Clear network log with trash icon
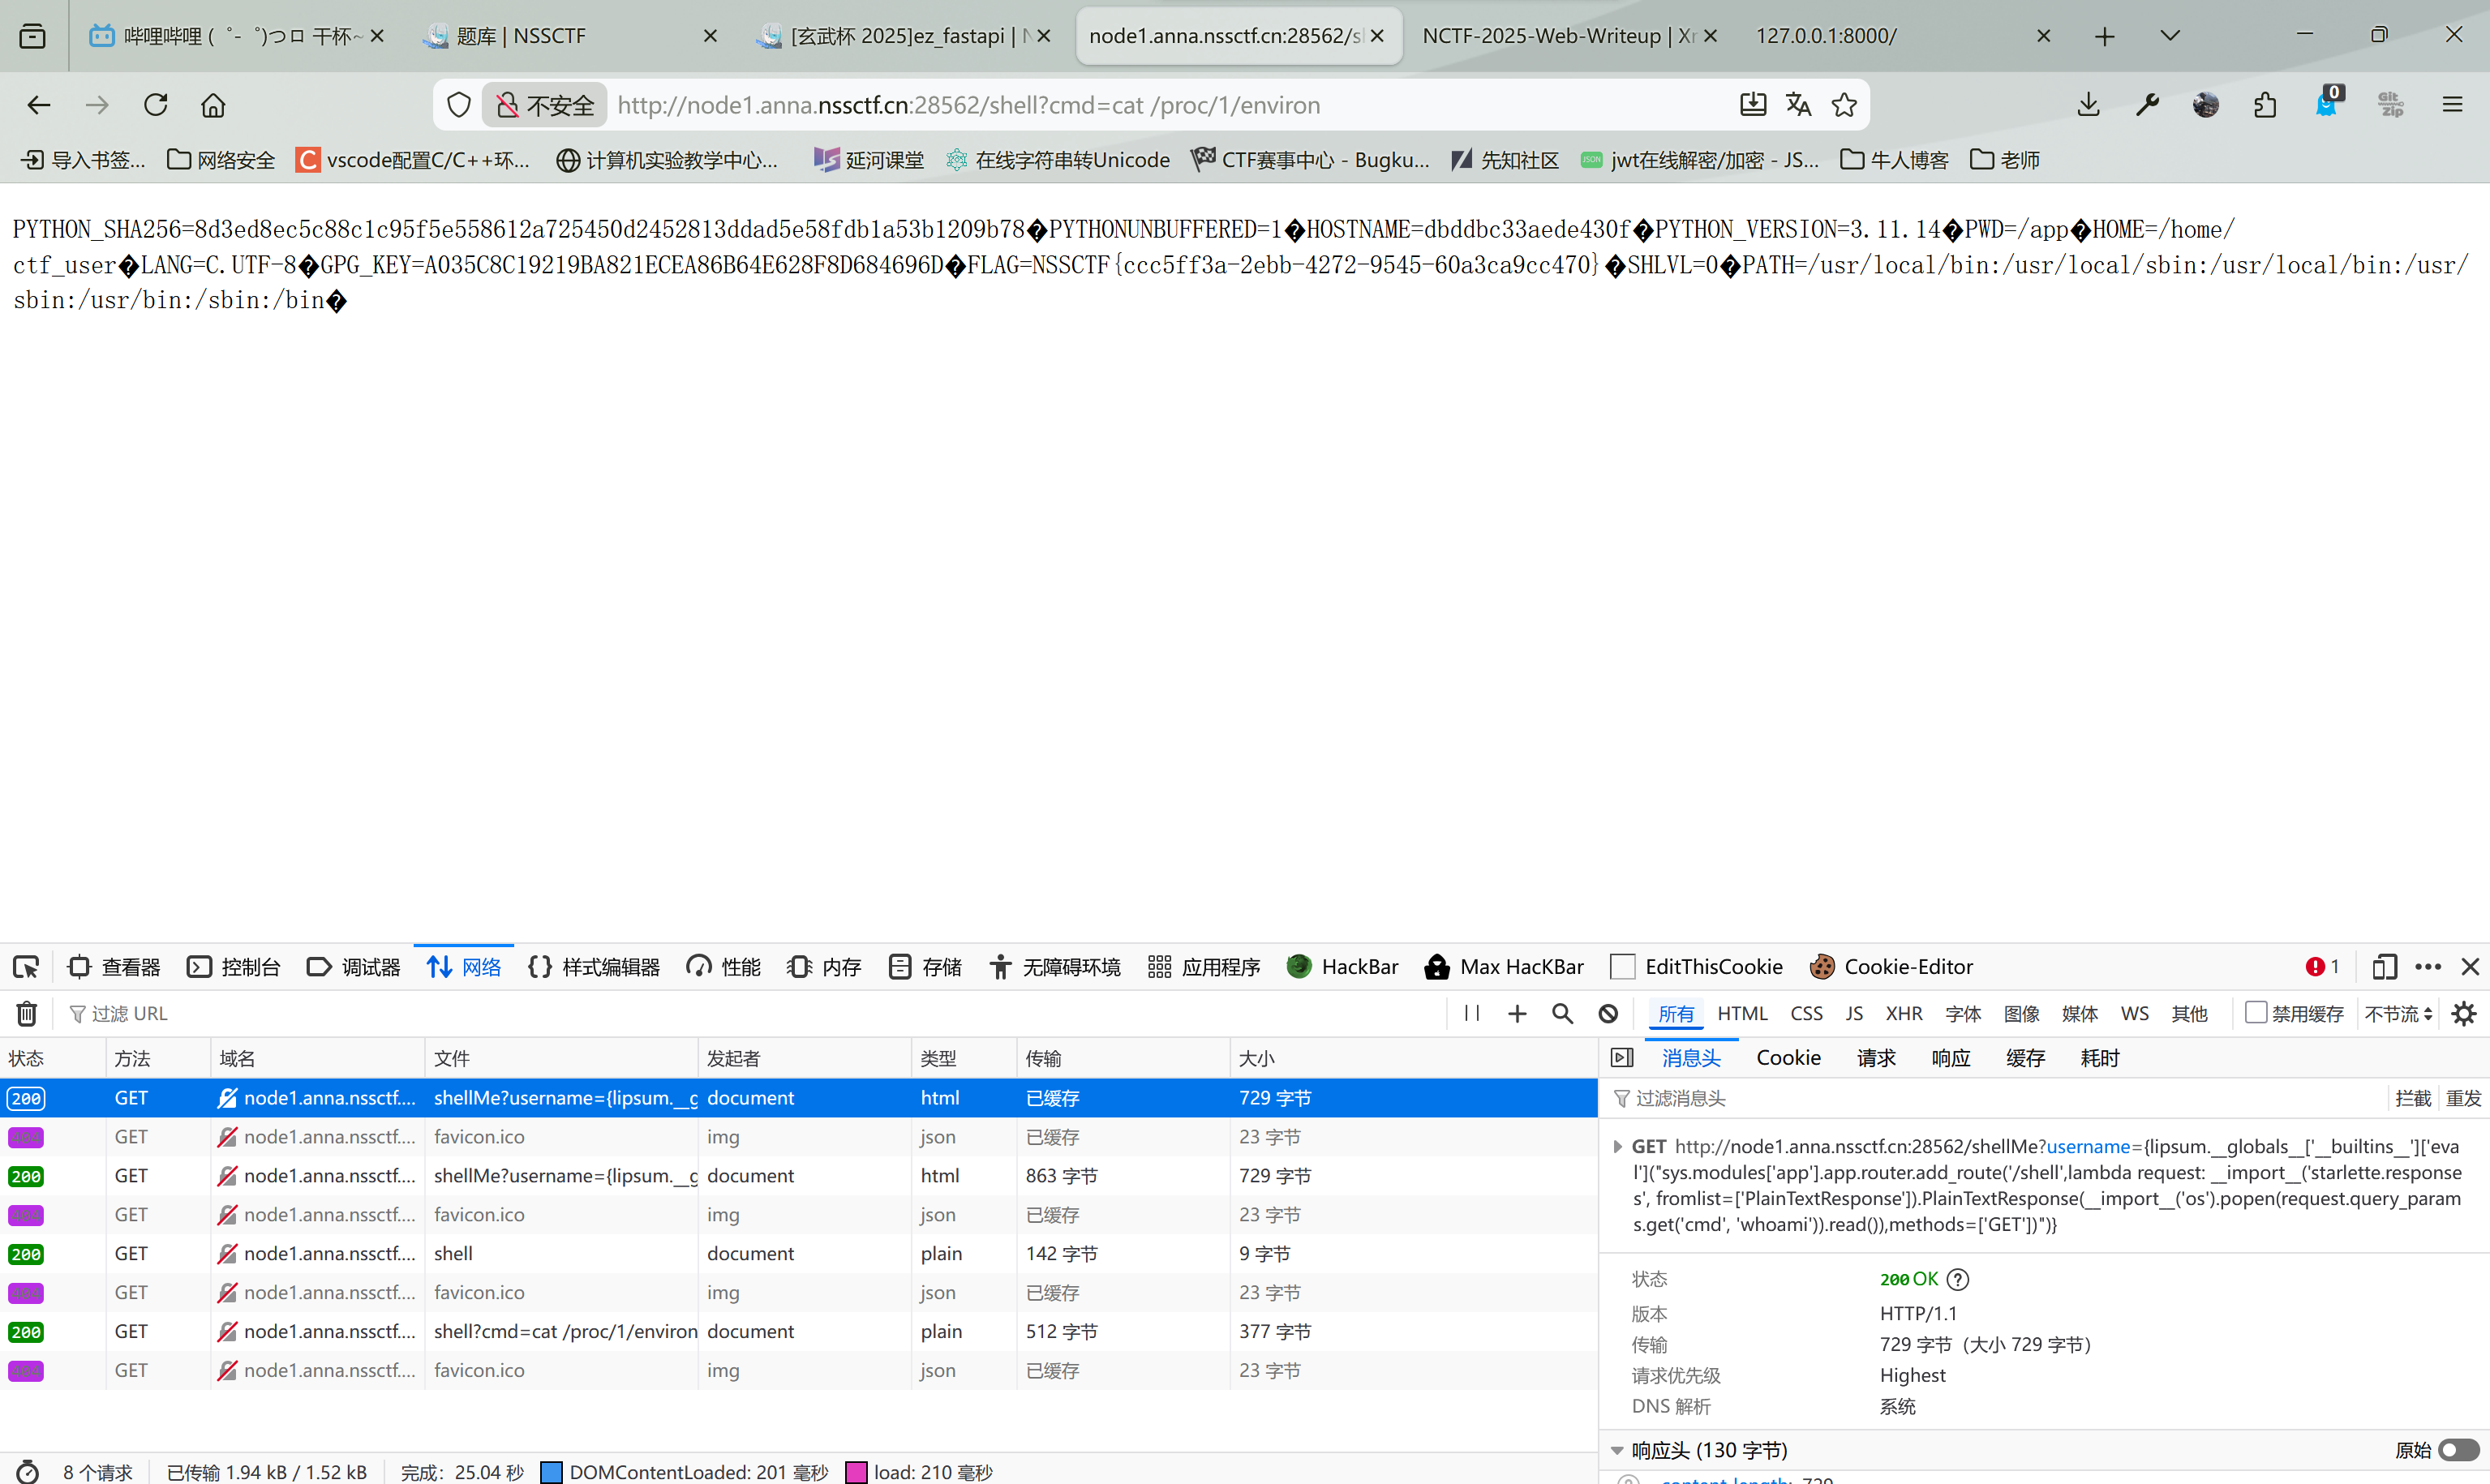Viewport: 2490px width, 1484px height. click(27, 1013)
